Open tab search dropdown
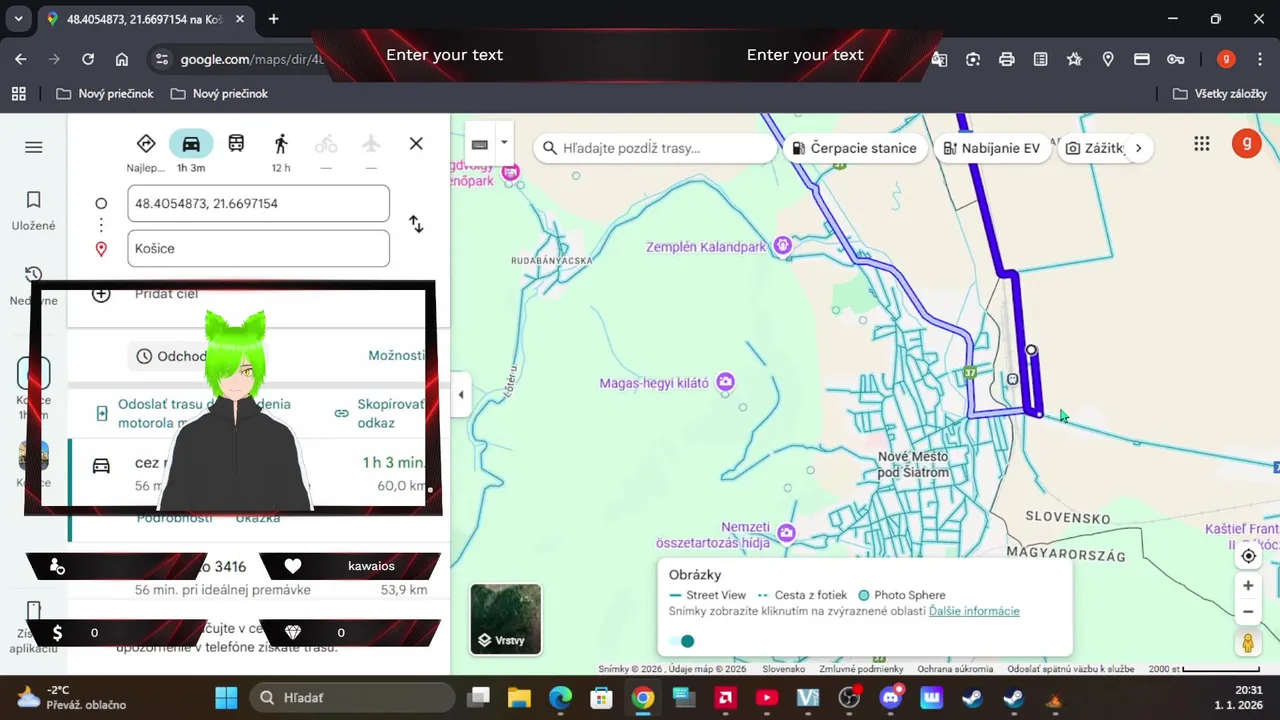Screen dimensions: 1280x720 pyautogui.click(x=18, y=19)
